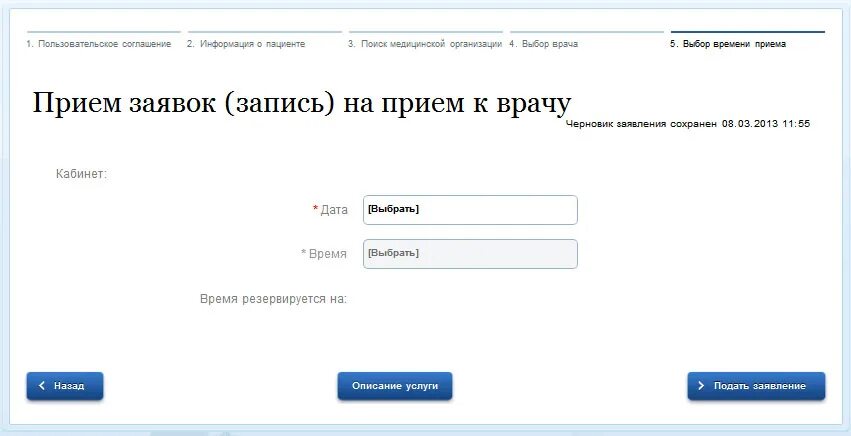Viewport: 851px width, 436px height.
Task: Go to step 4 Выбор врача
Action: [543, 44]
